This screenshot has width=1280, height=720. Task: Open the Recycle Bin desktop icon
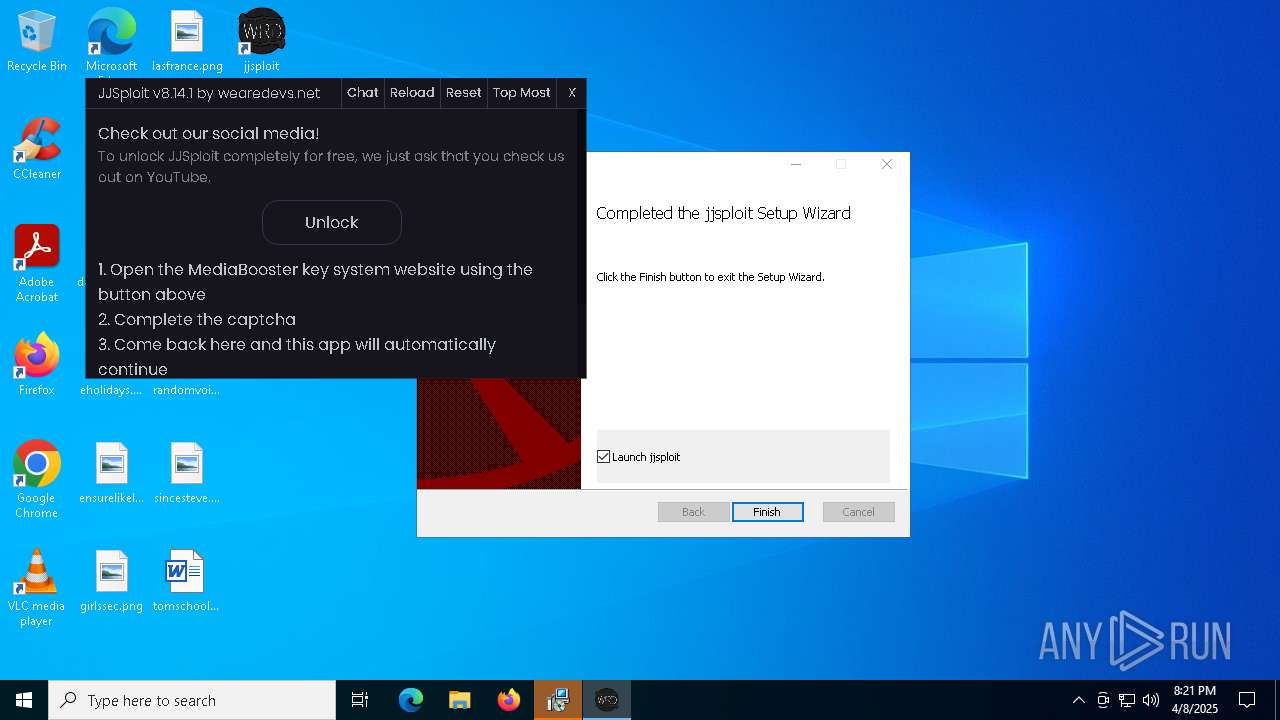pyautogui.click(x=37, y=41)
